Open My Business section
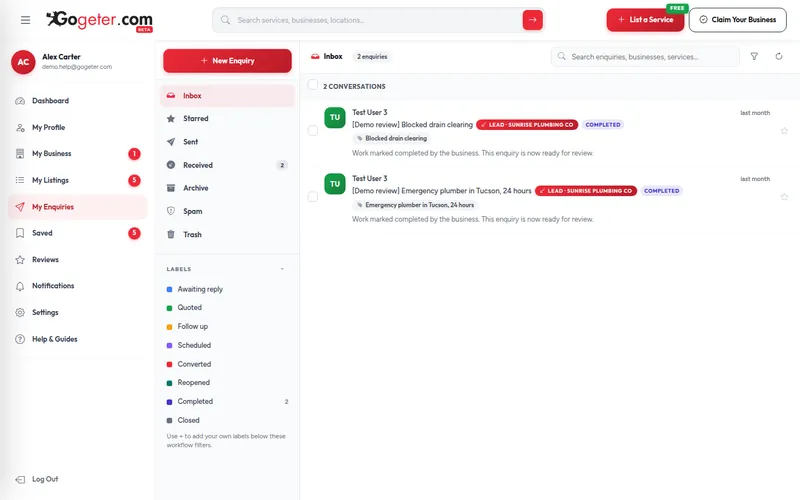The width and height of the screenshot is (800, 500). coord(78,154)
